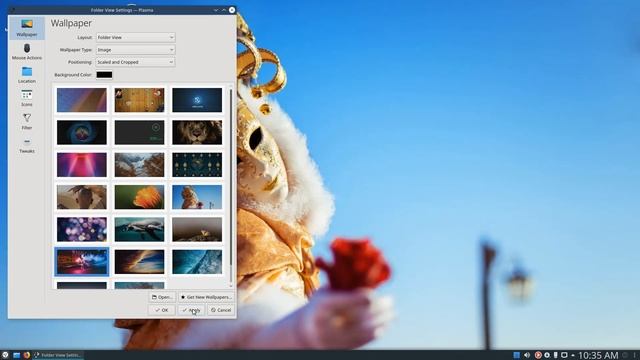The height and width of the screenshot is (360, 640).
Task: Click the removable device tray icon
Action: [556, 355]
